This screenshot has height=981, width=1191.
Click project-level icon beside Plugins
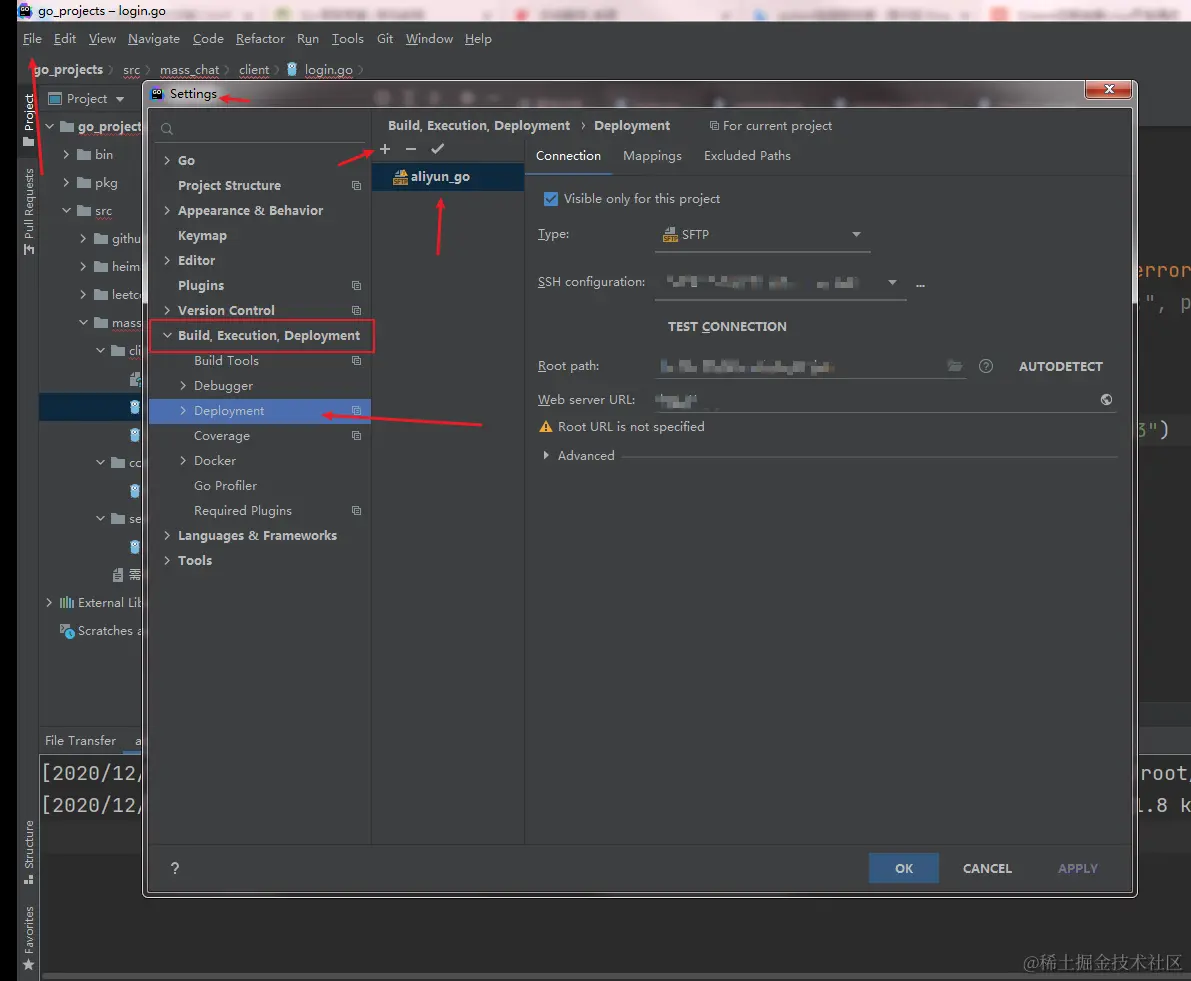coord(356,285)
